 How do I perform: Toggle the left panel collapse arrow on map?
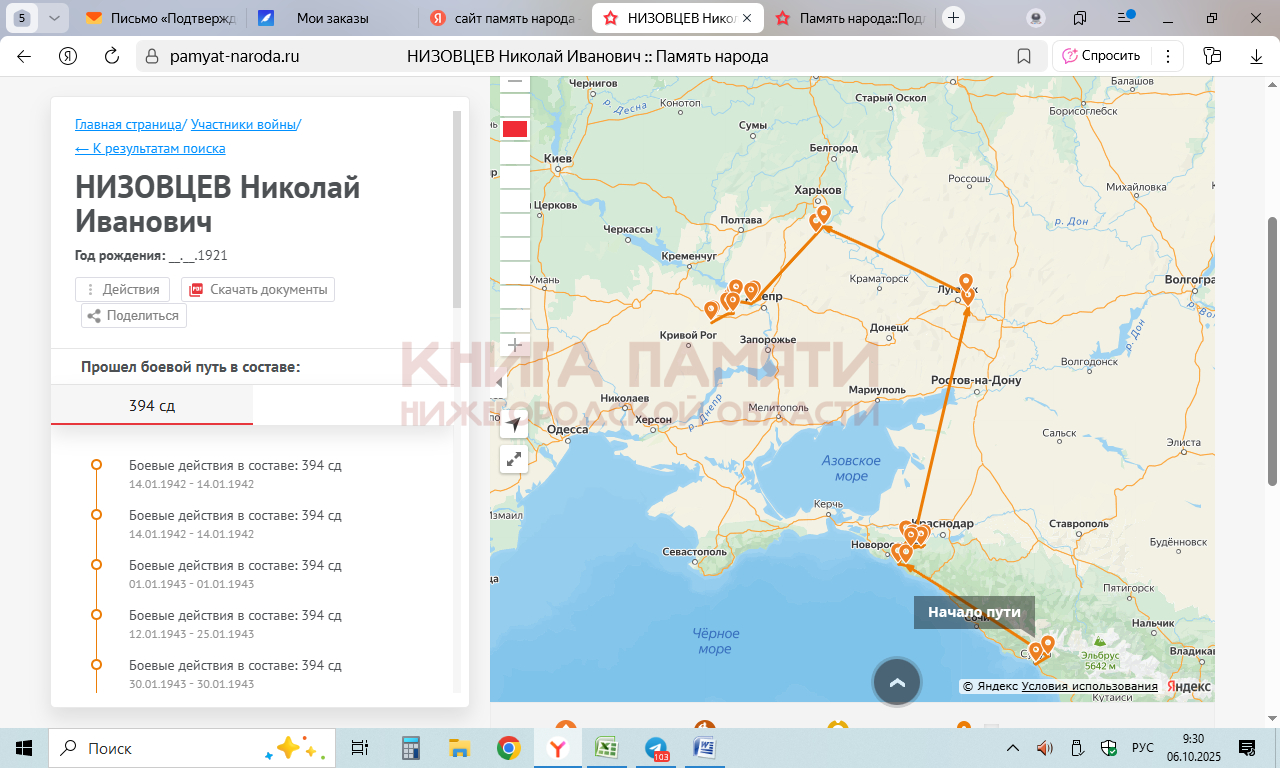pos(500,383)
